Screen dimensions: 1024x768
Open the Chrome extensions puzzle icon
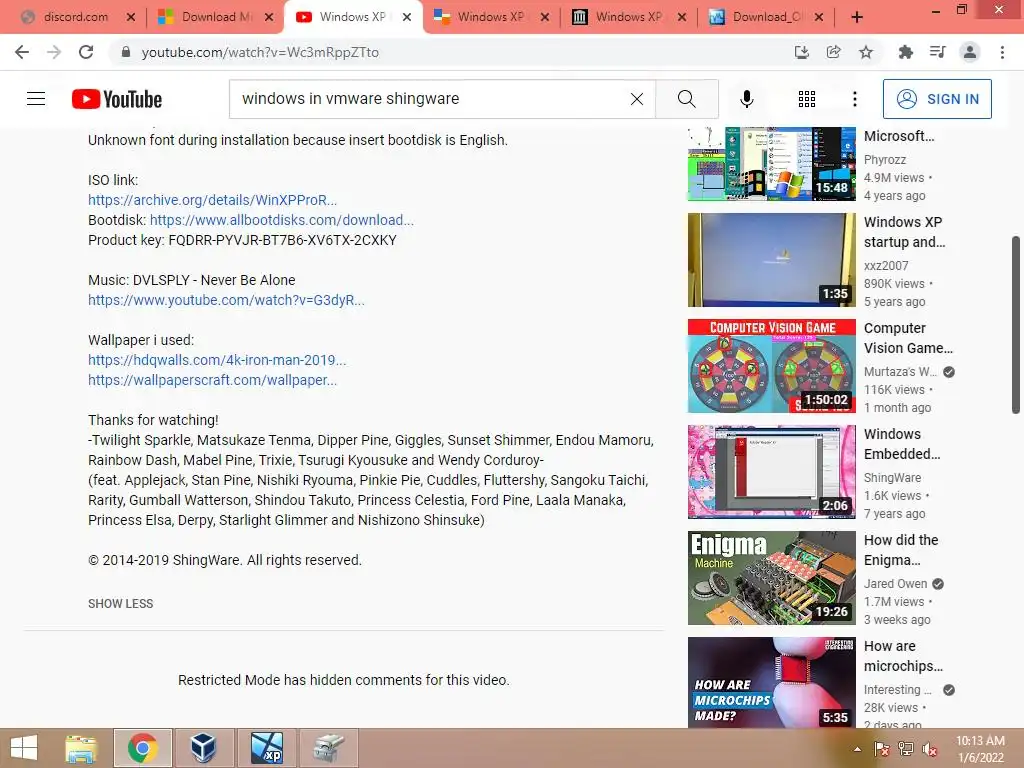(x=905, y=52)
